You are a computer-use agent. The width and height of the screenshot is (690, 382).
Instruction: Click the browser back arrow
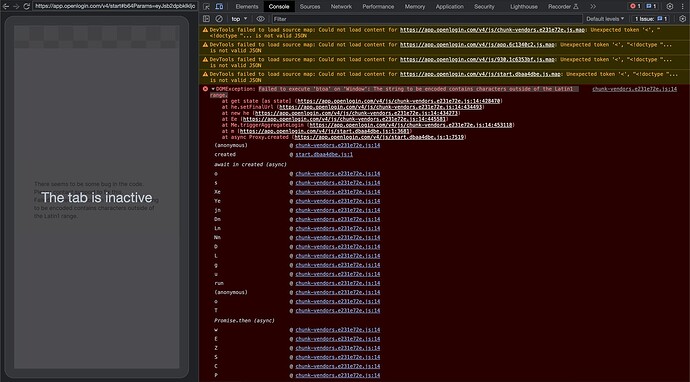[6, 7]
